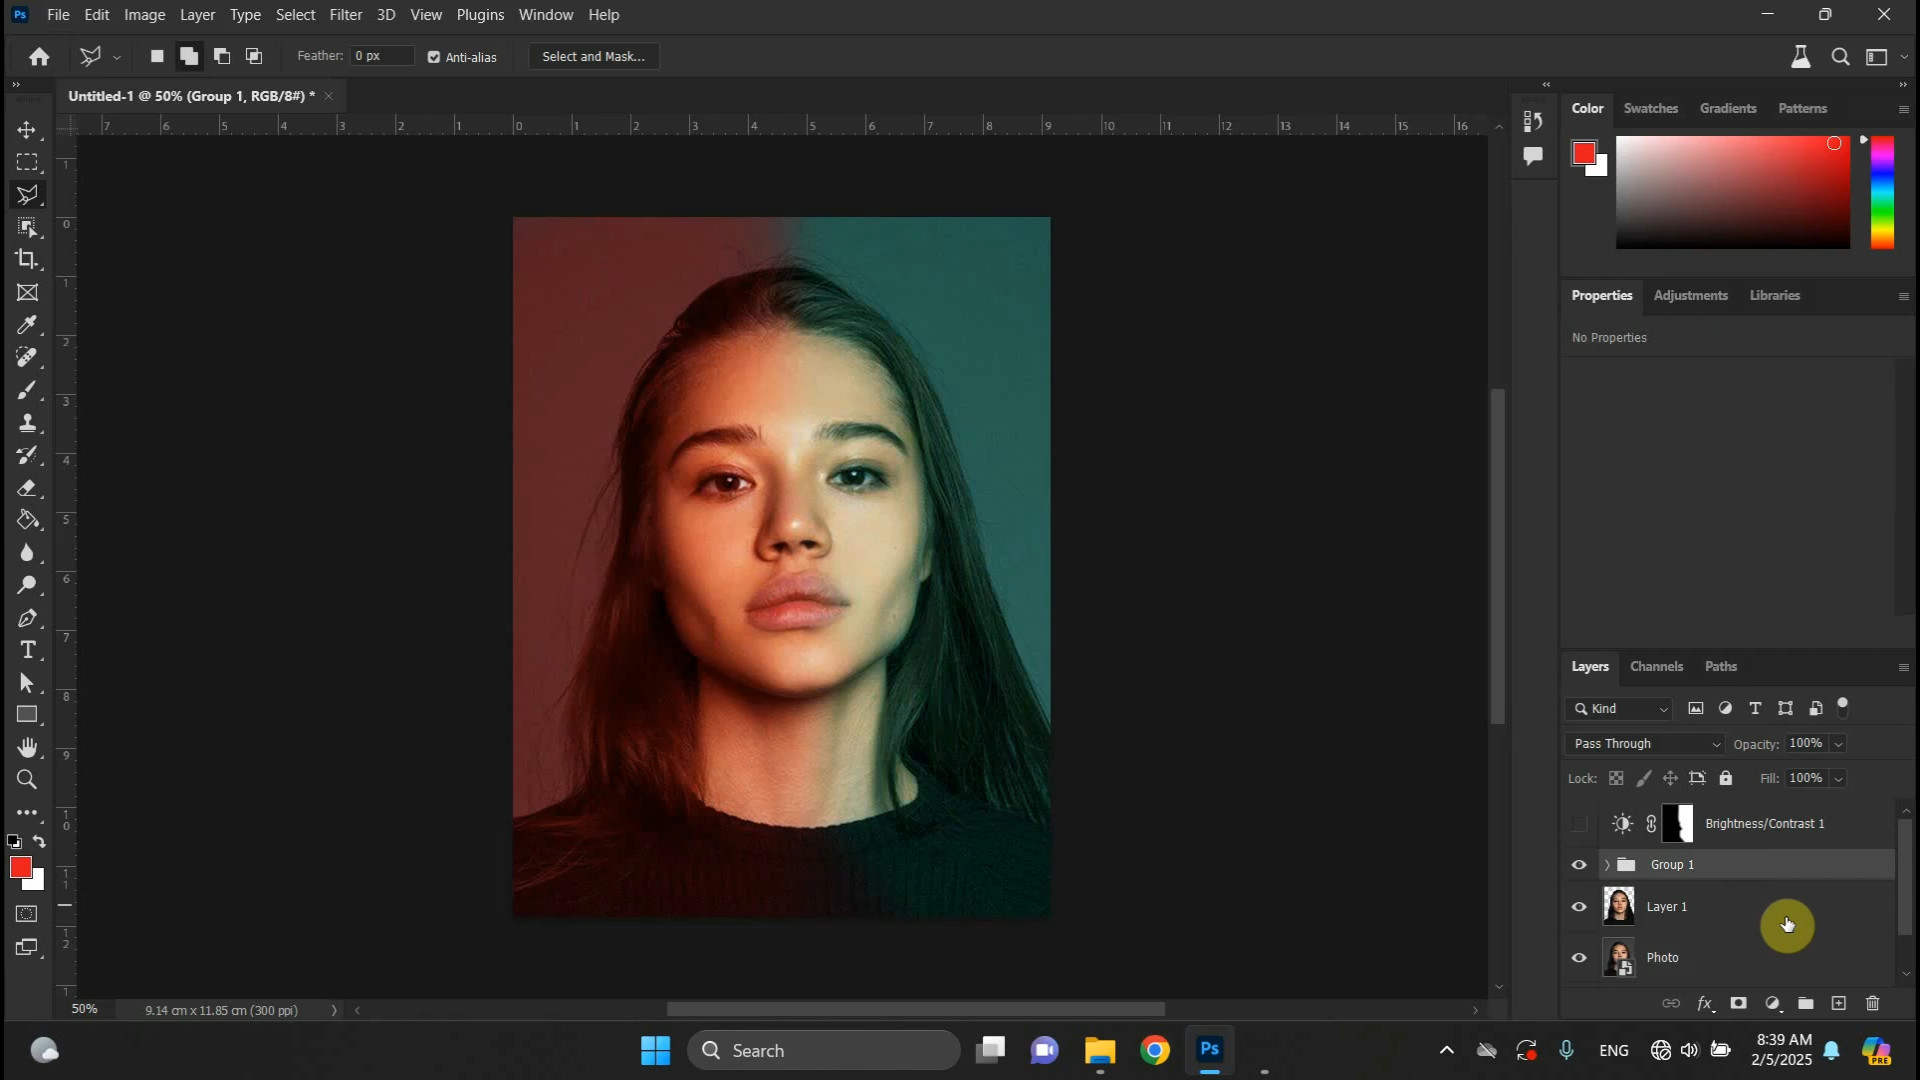The width and height of the screenshot is (1920, 1080).
Task: Select the Brush tool
Action: pos(27,390)
